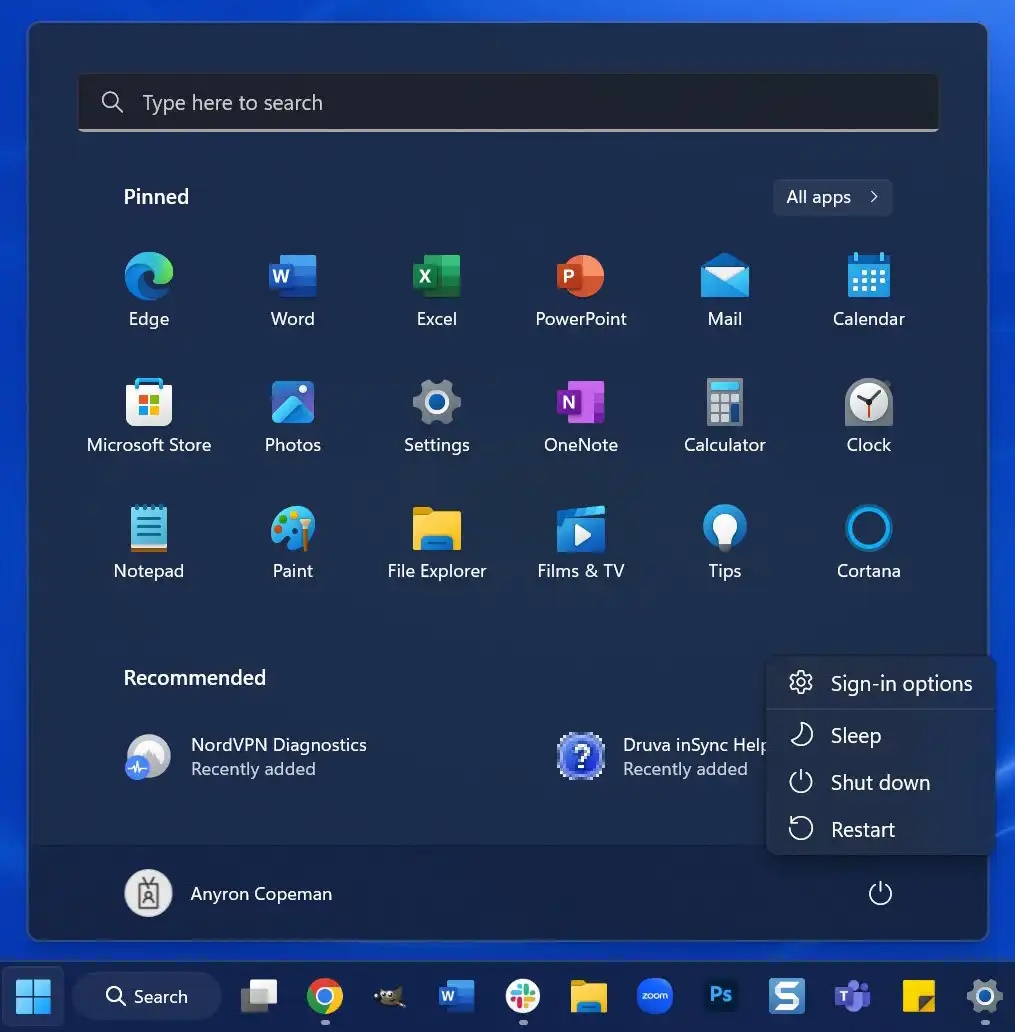Open the Edge pinned app
Image resolution: width=1015 pixels, height=1032 pixels.
point(149,290)
